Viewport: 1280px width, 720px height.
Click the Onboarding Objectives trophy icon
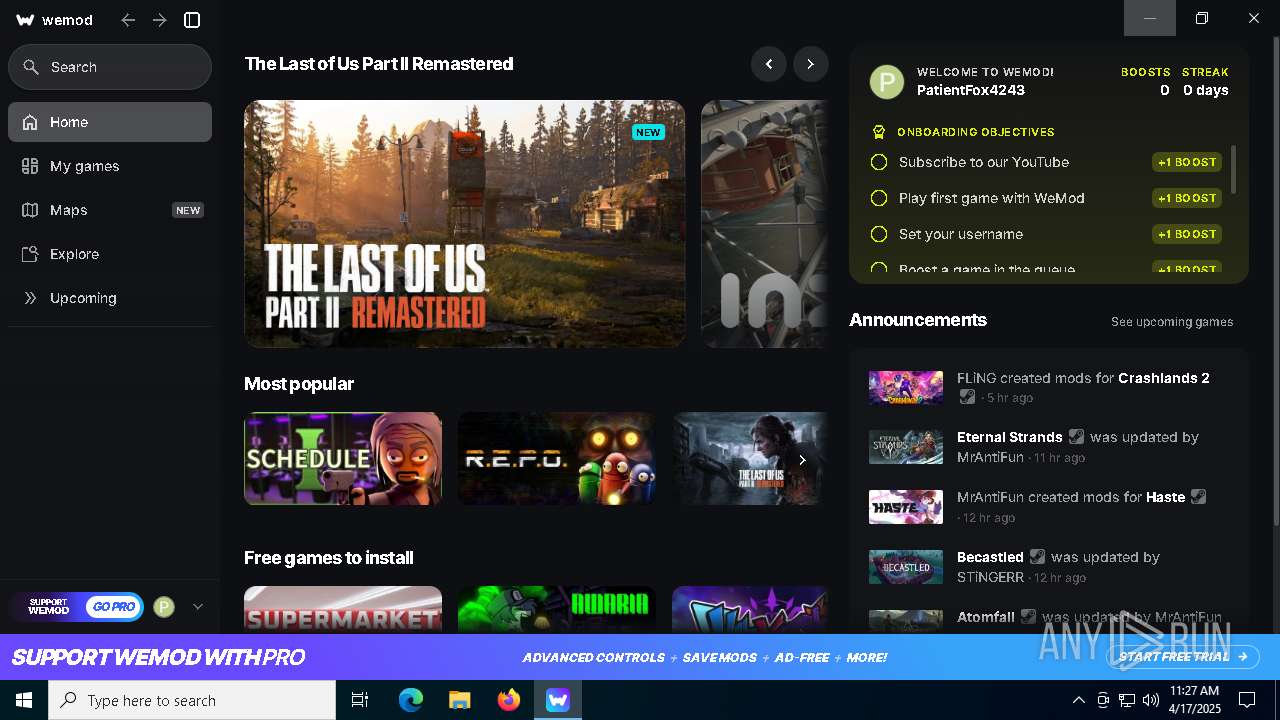pyautogui.click(x=879, y=132)
